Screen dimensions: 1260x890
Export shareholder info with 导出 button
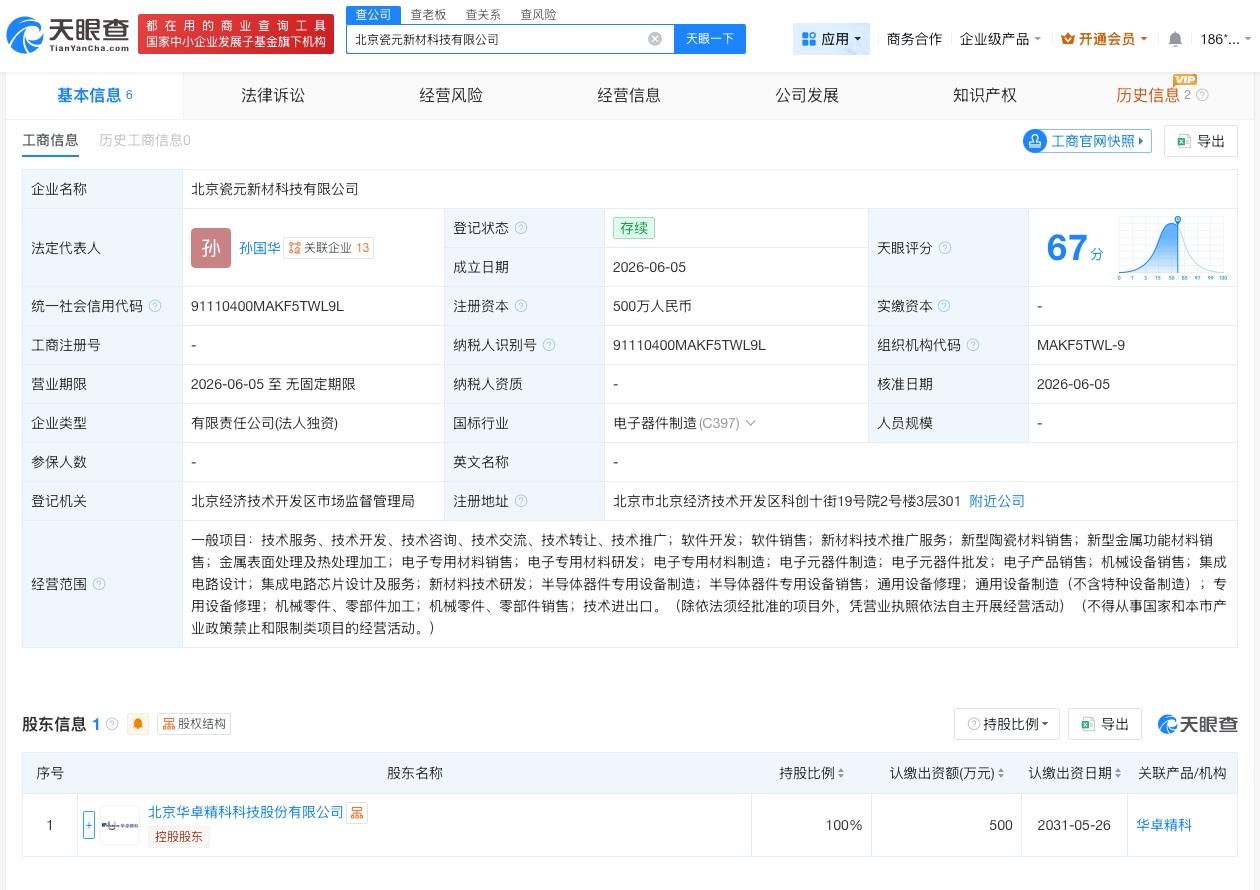click(x=1105, y=724)
